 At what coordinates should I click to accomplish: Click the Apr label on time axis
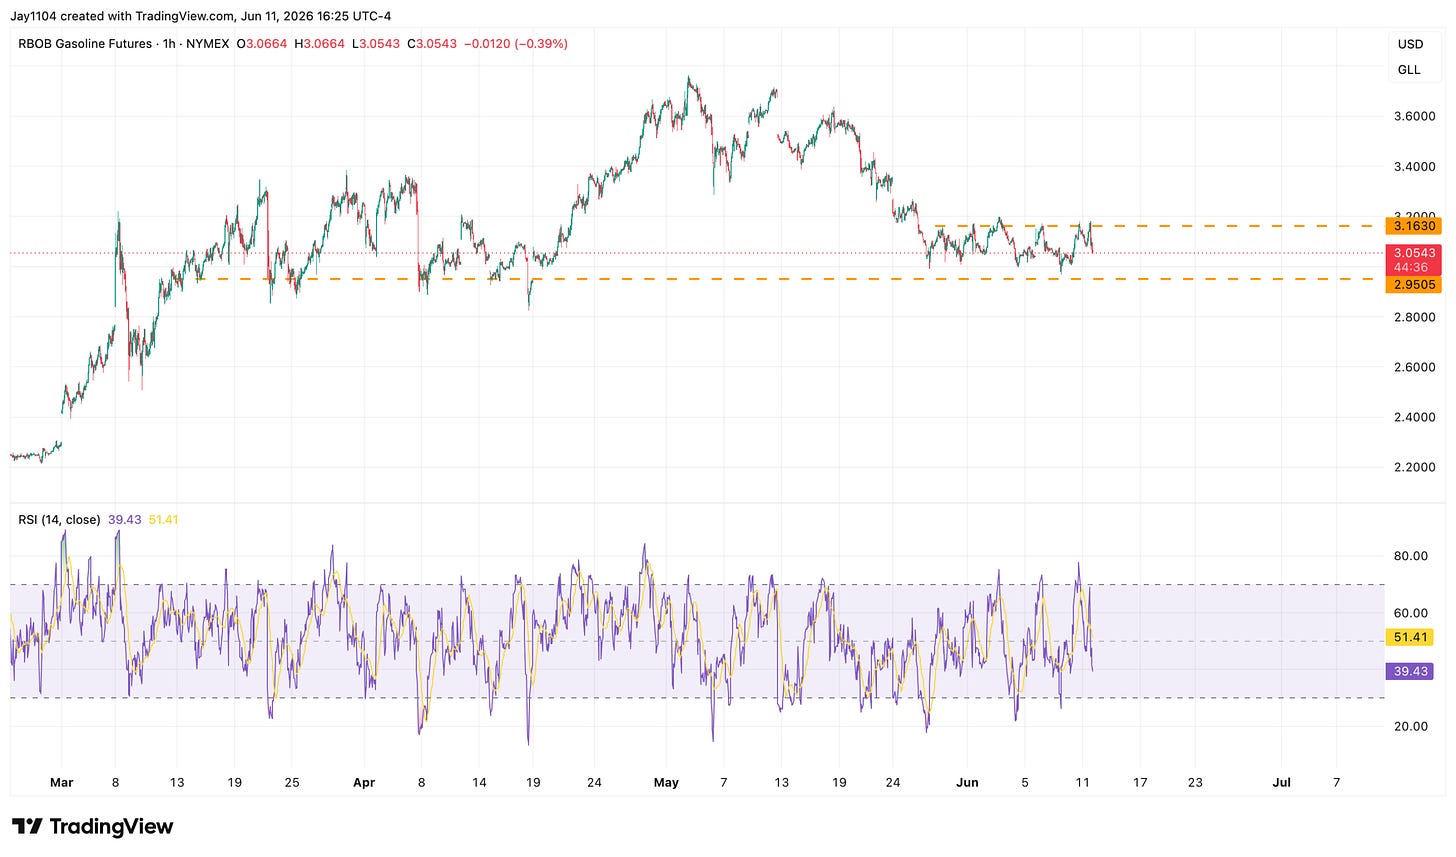364,783
